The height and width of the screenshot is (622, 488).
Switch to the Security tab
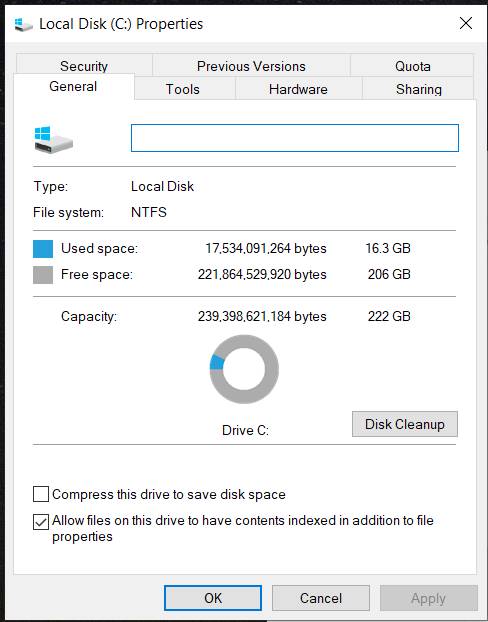pyautogui.click(x=84, y=66)
